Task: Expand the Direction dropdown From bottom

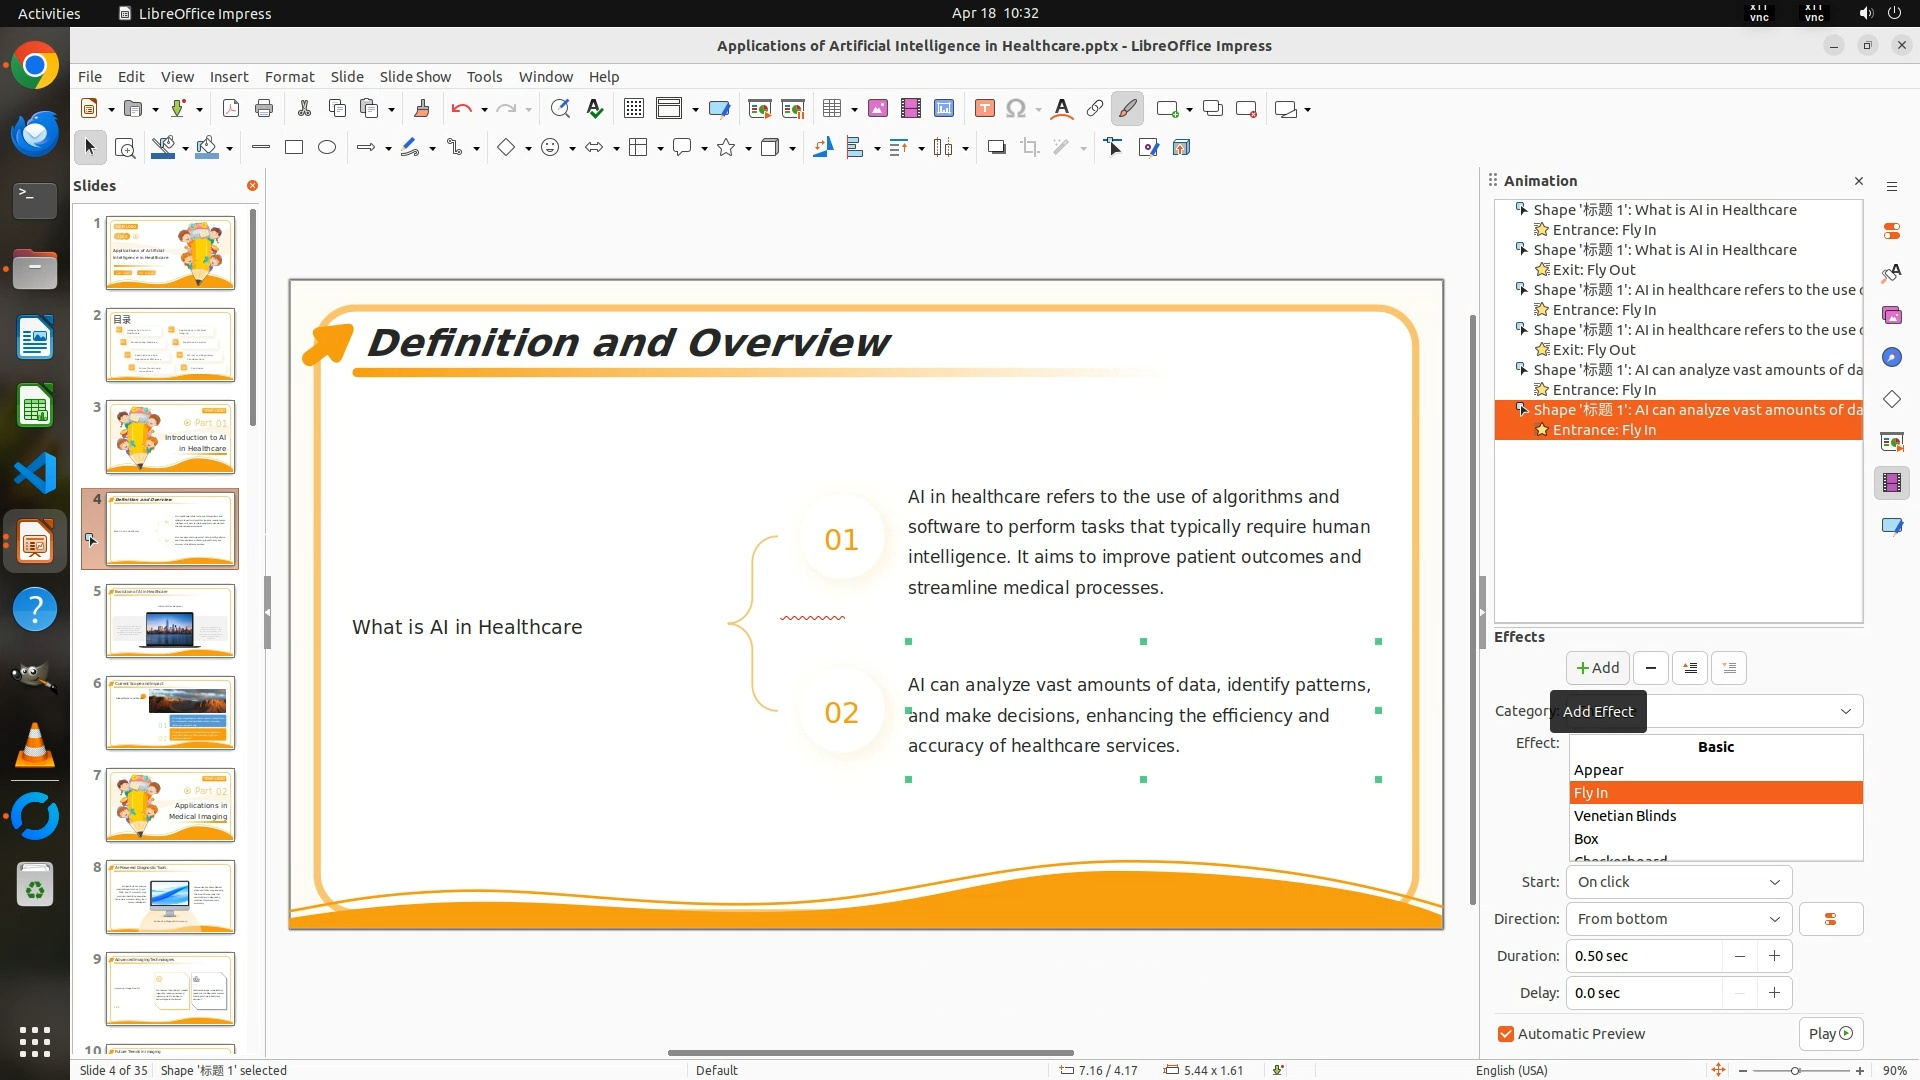Action: [x=1679, y=919]
